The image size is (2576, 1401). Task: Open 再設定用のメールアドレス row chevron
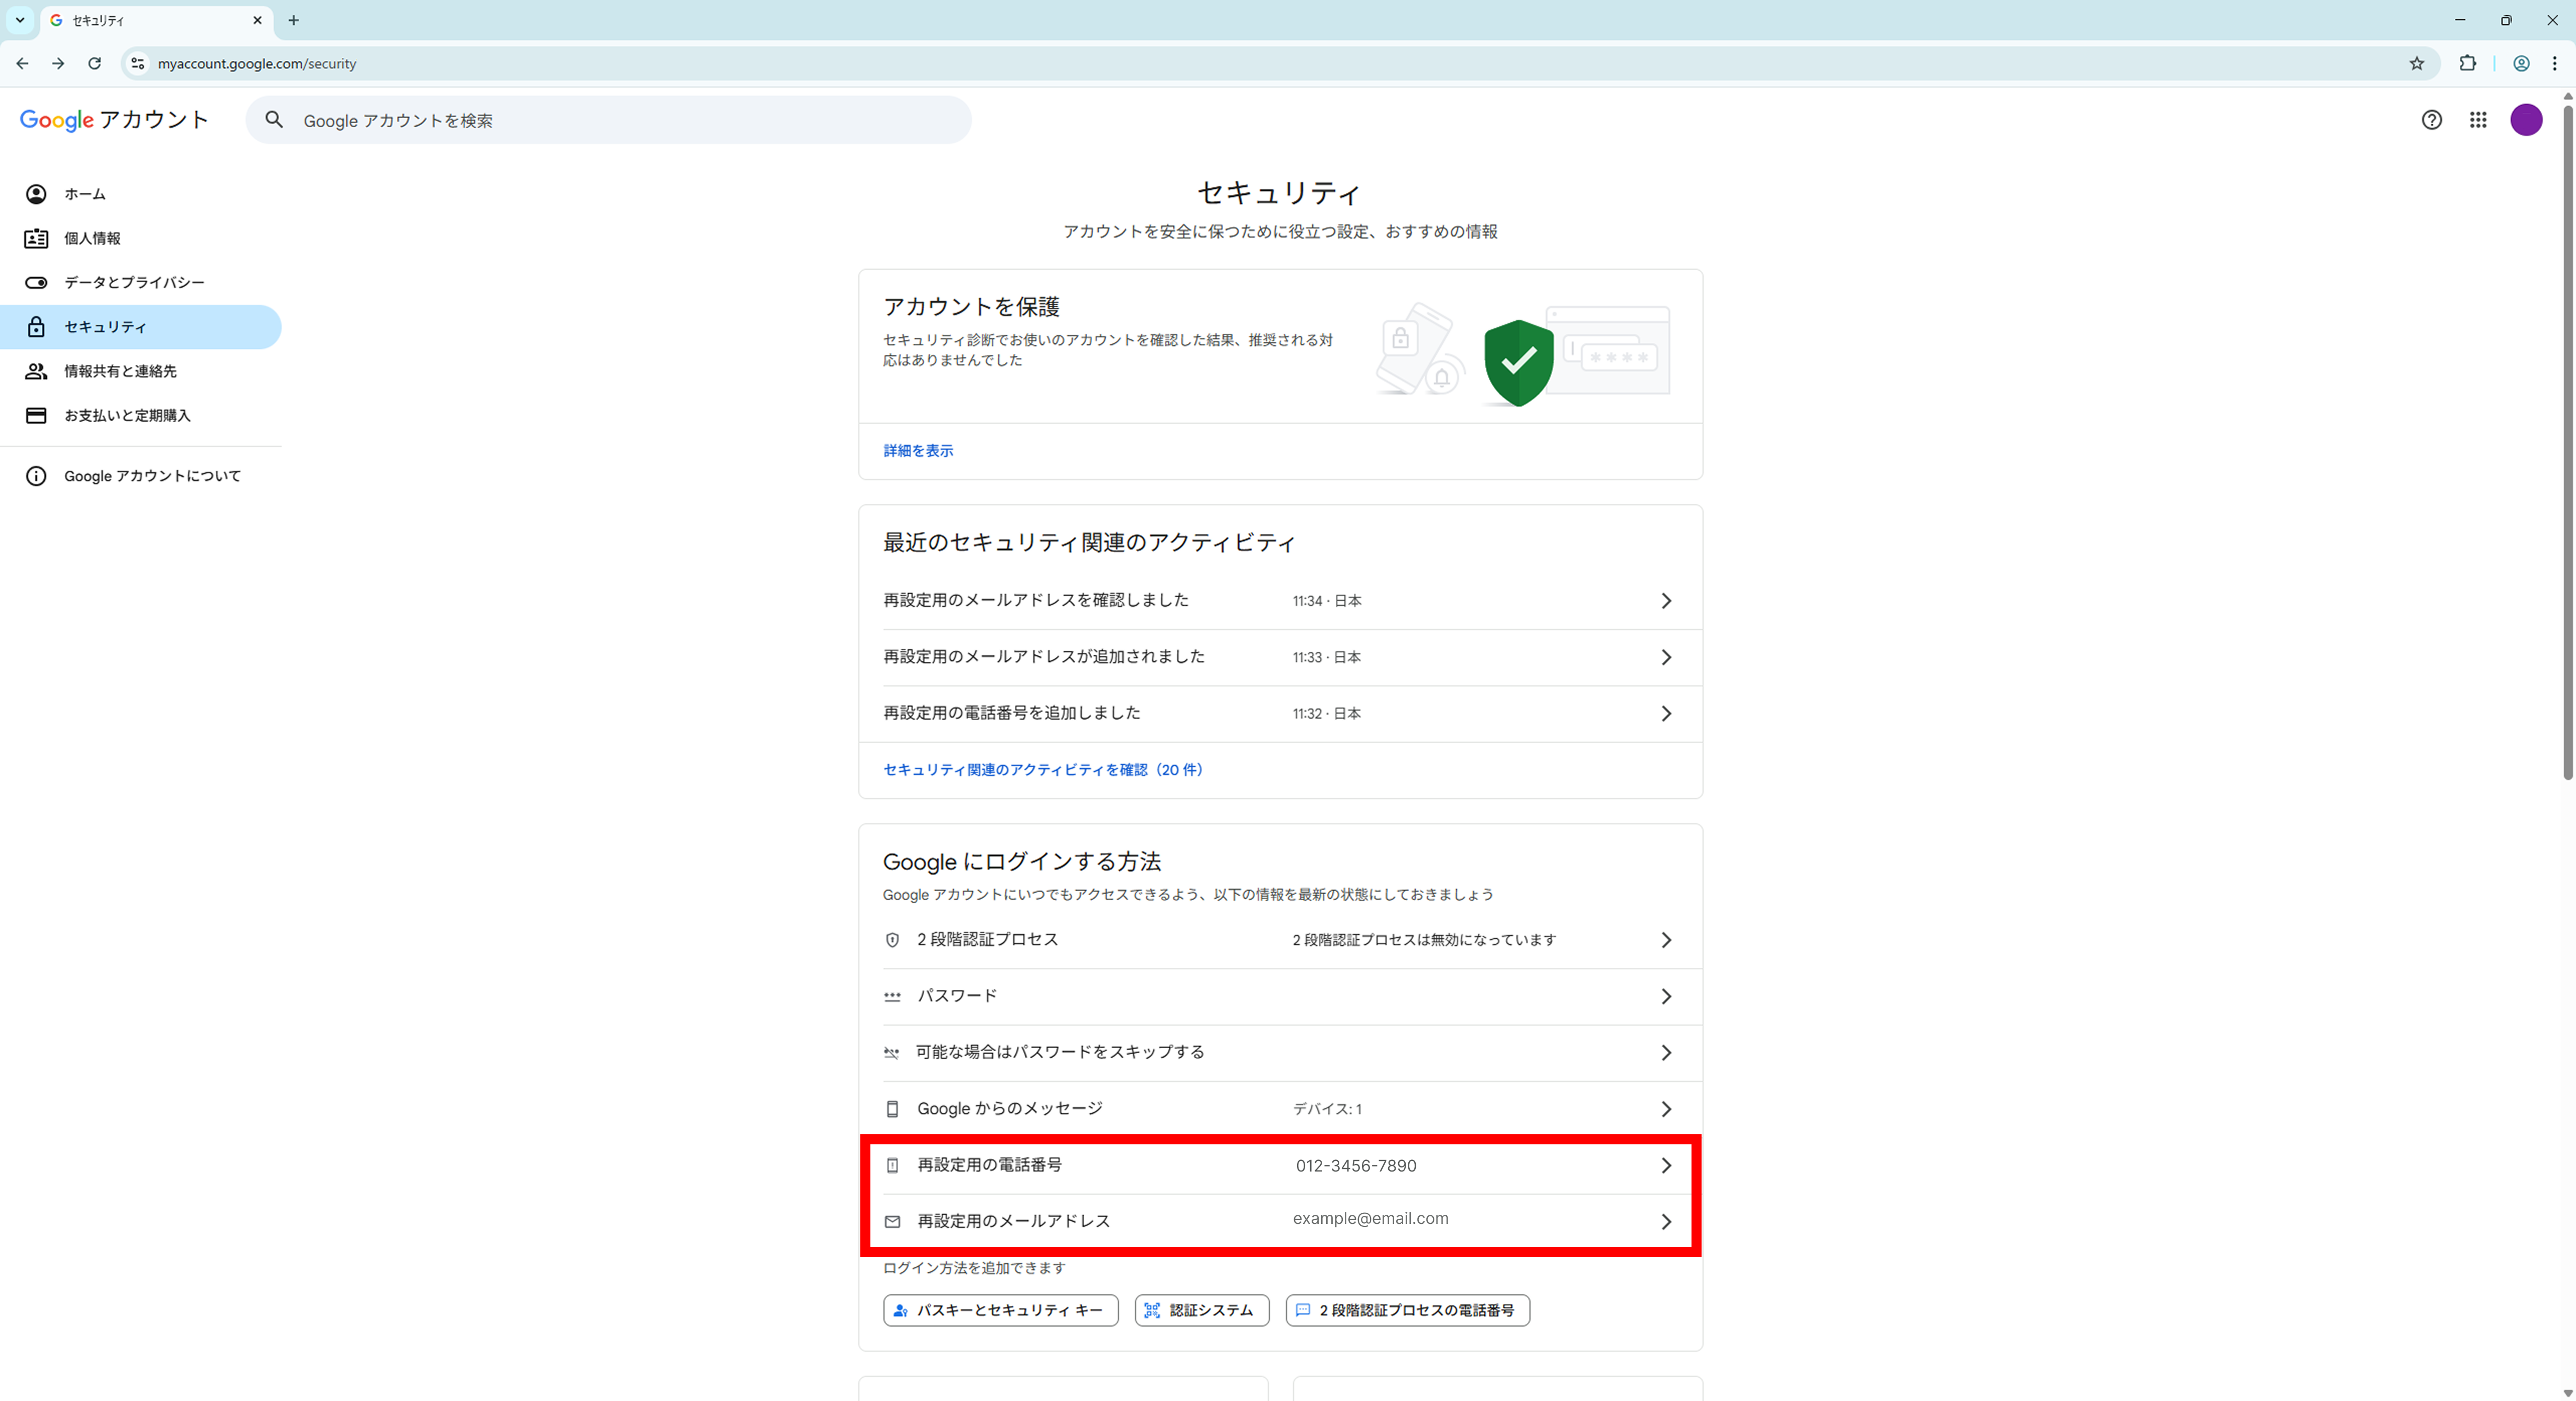tap(1665, 1221)
